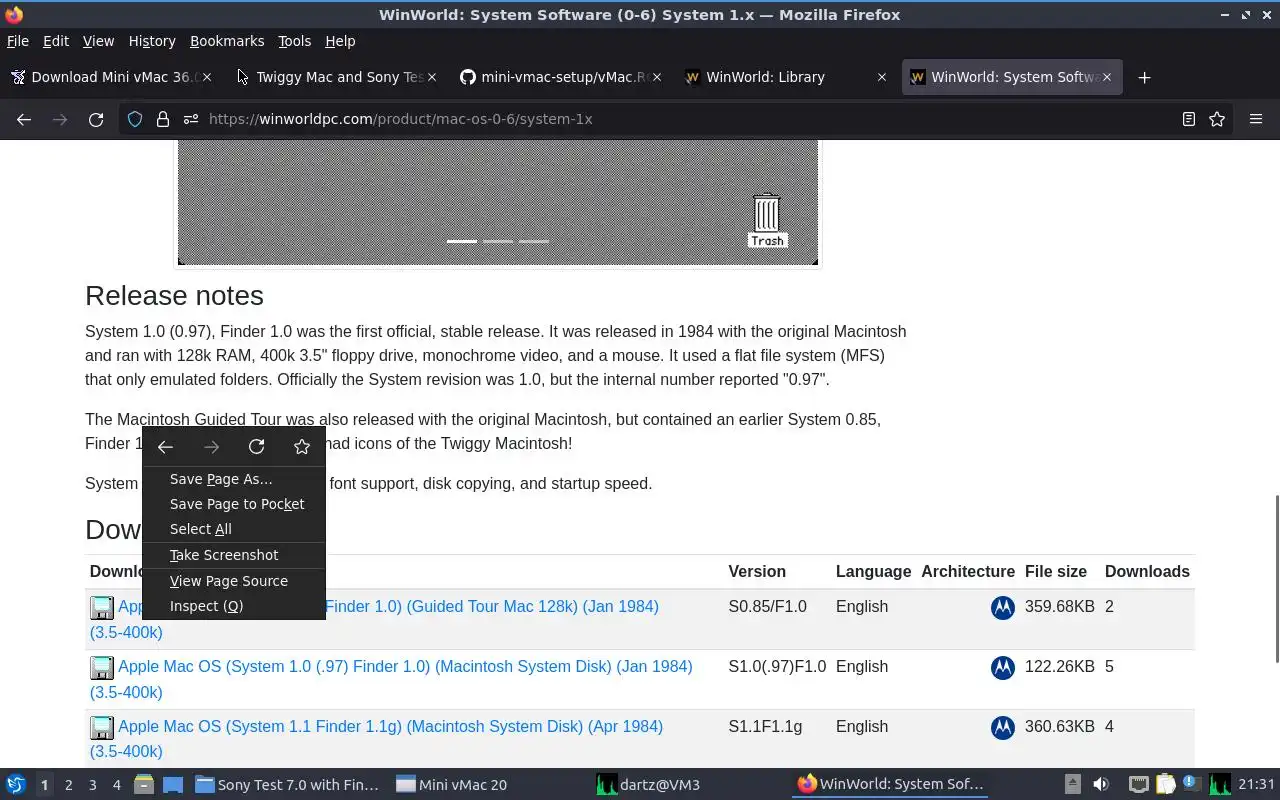1280x800 pixels.
Task: Switch to Twiggy Mac and Sony Test tab
Action: (x=336, y=77)
